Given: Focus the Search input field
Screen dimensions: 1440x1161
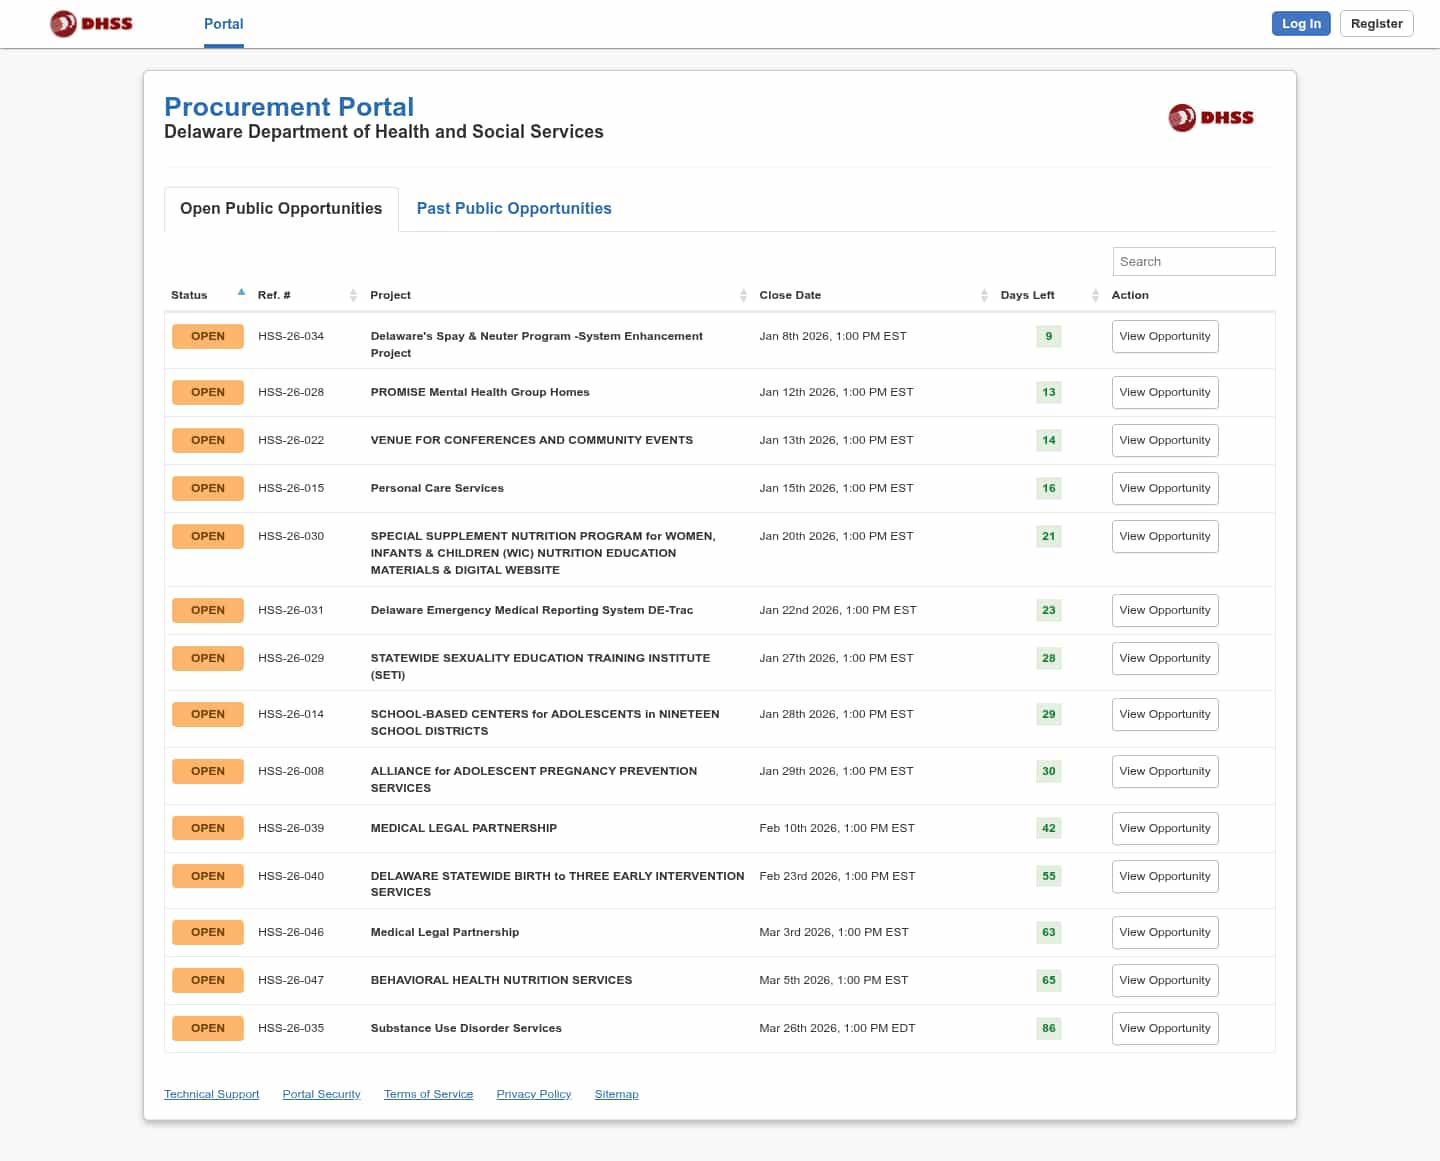Looking at the screenshot, I should pyautogui.click(x=1193, y=261).
